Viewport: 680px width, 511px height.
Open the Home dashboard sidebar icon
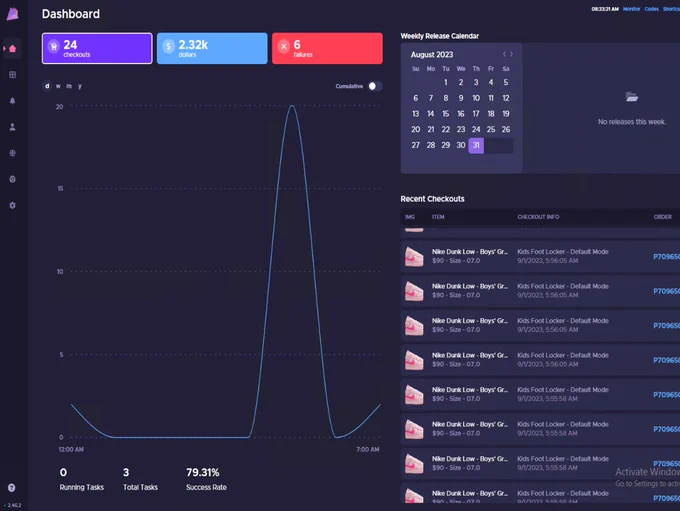13,49
